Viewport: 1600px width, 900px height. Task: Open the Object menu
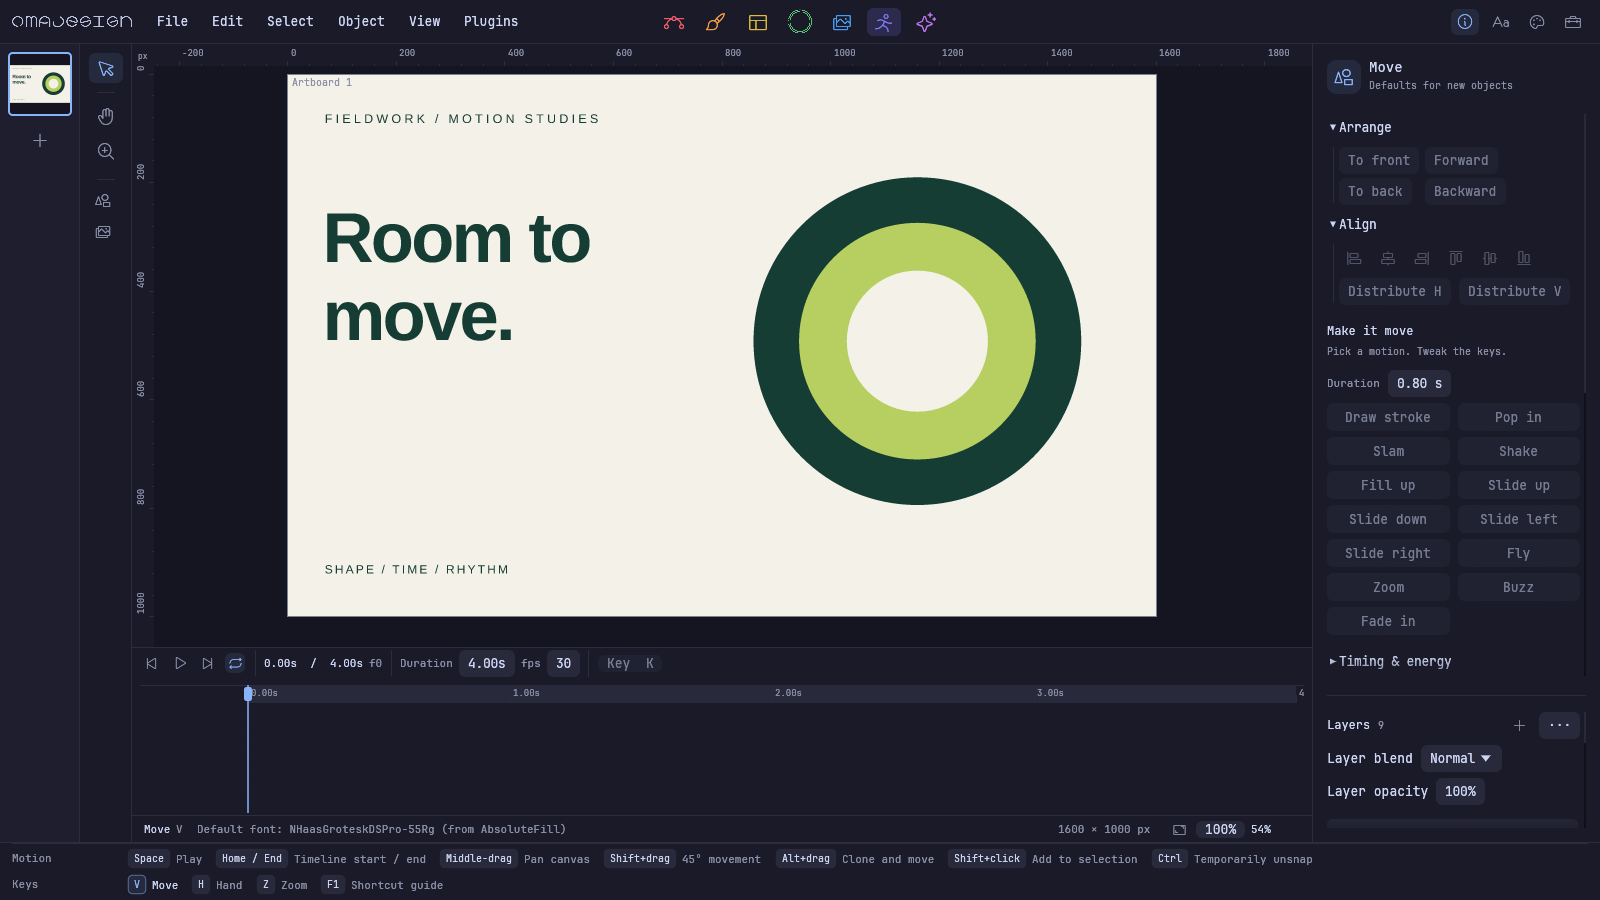[x=361, y=21]
